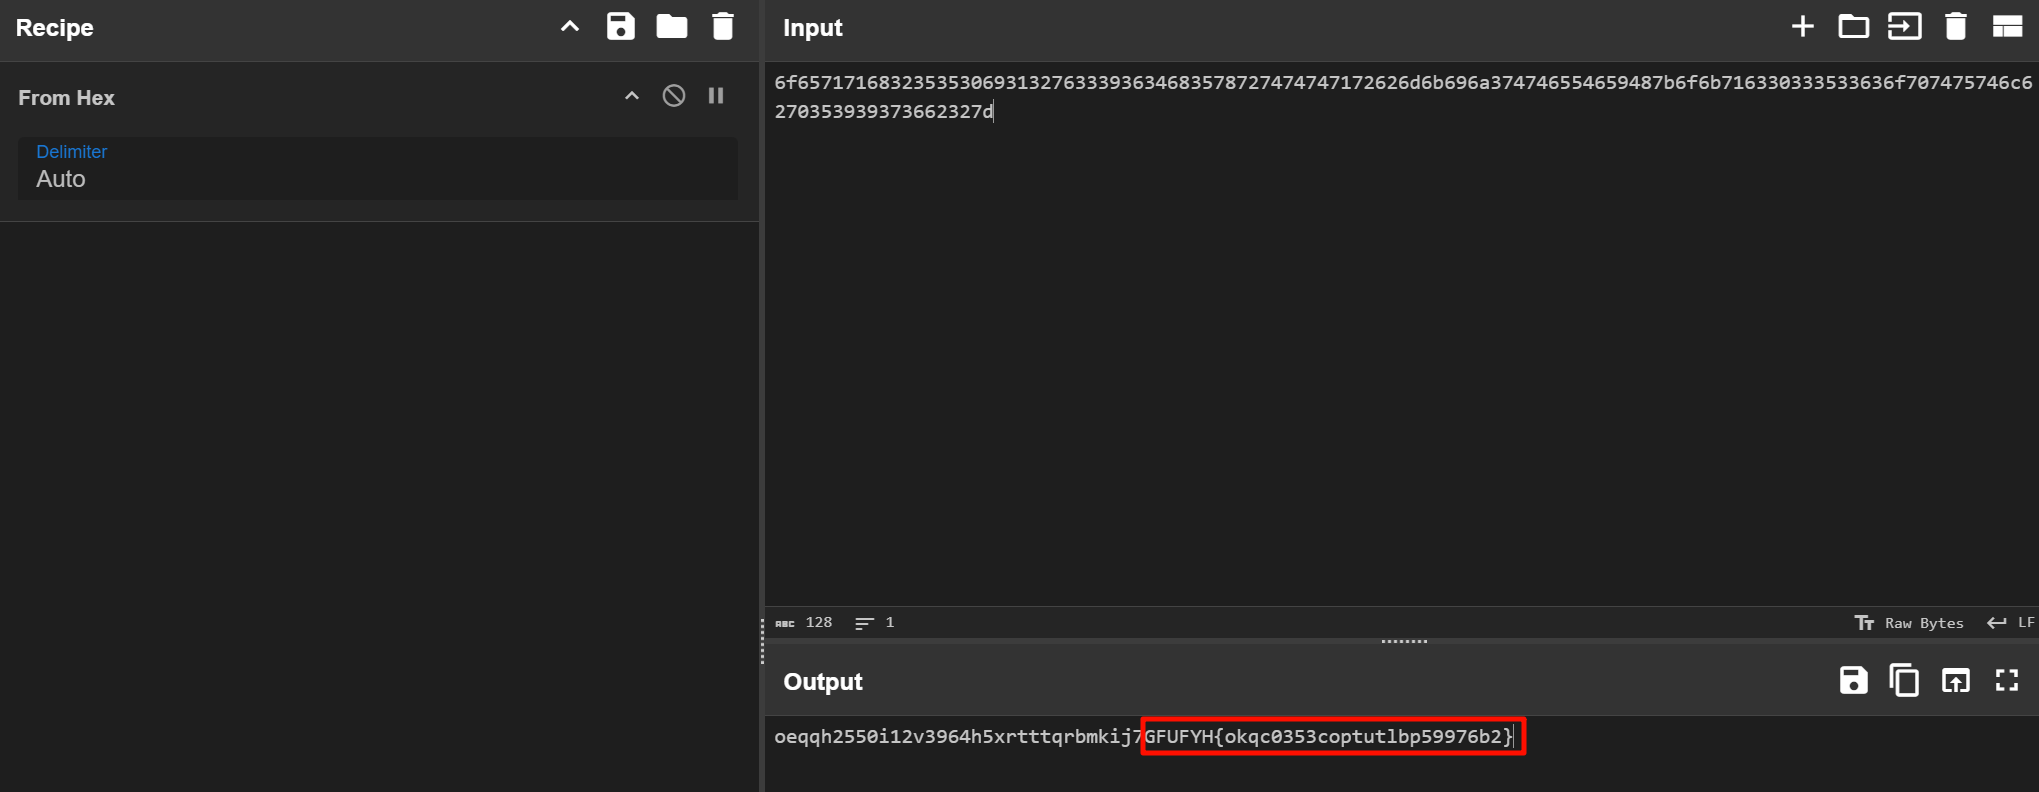Image resolution: width=2039 pixels, height=792 pixels.
Task: Copy raw output to clipboard
Action: point(1904,681)
